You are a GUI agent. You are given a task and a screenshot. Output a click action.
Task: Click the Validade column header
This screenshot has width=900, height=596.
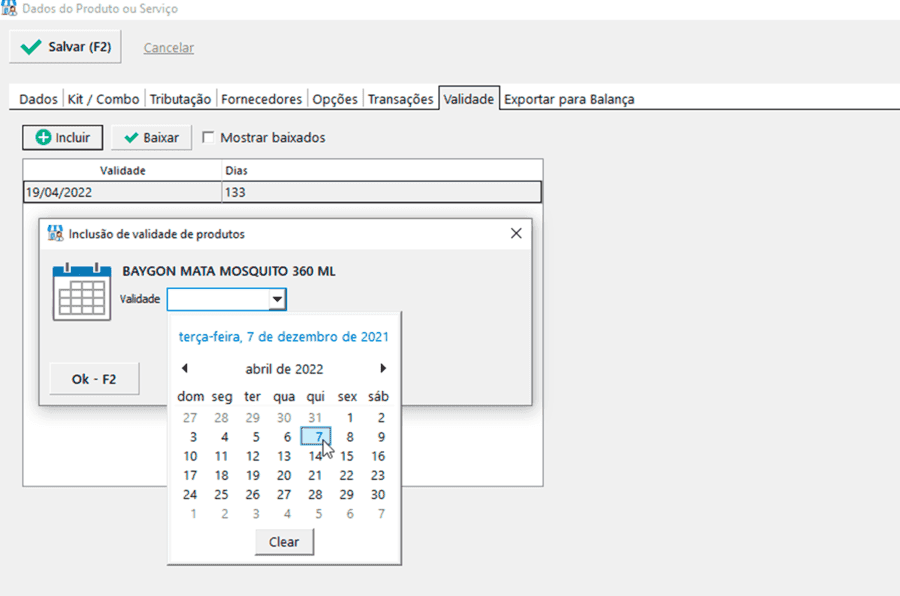point(122,171)
